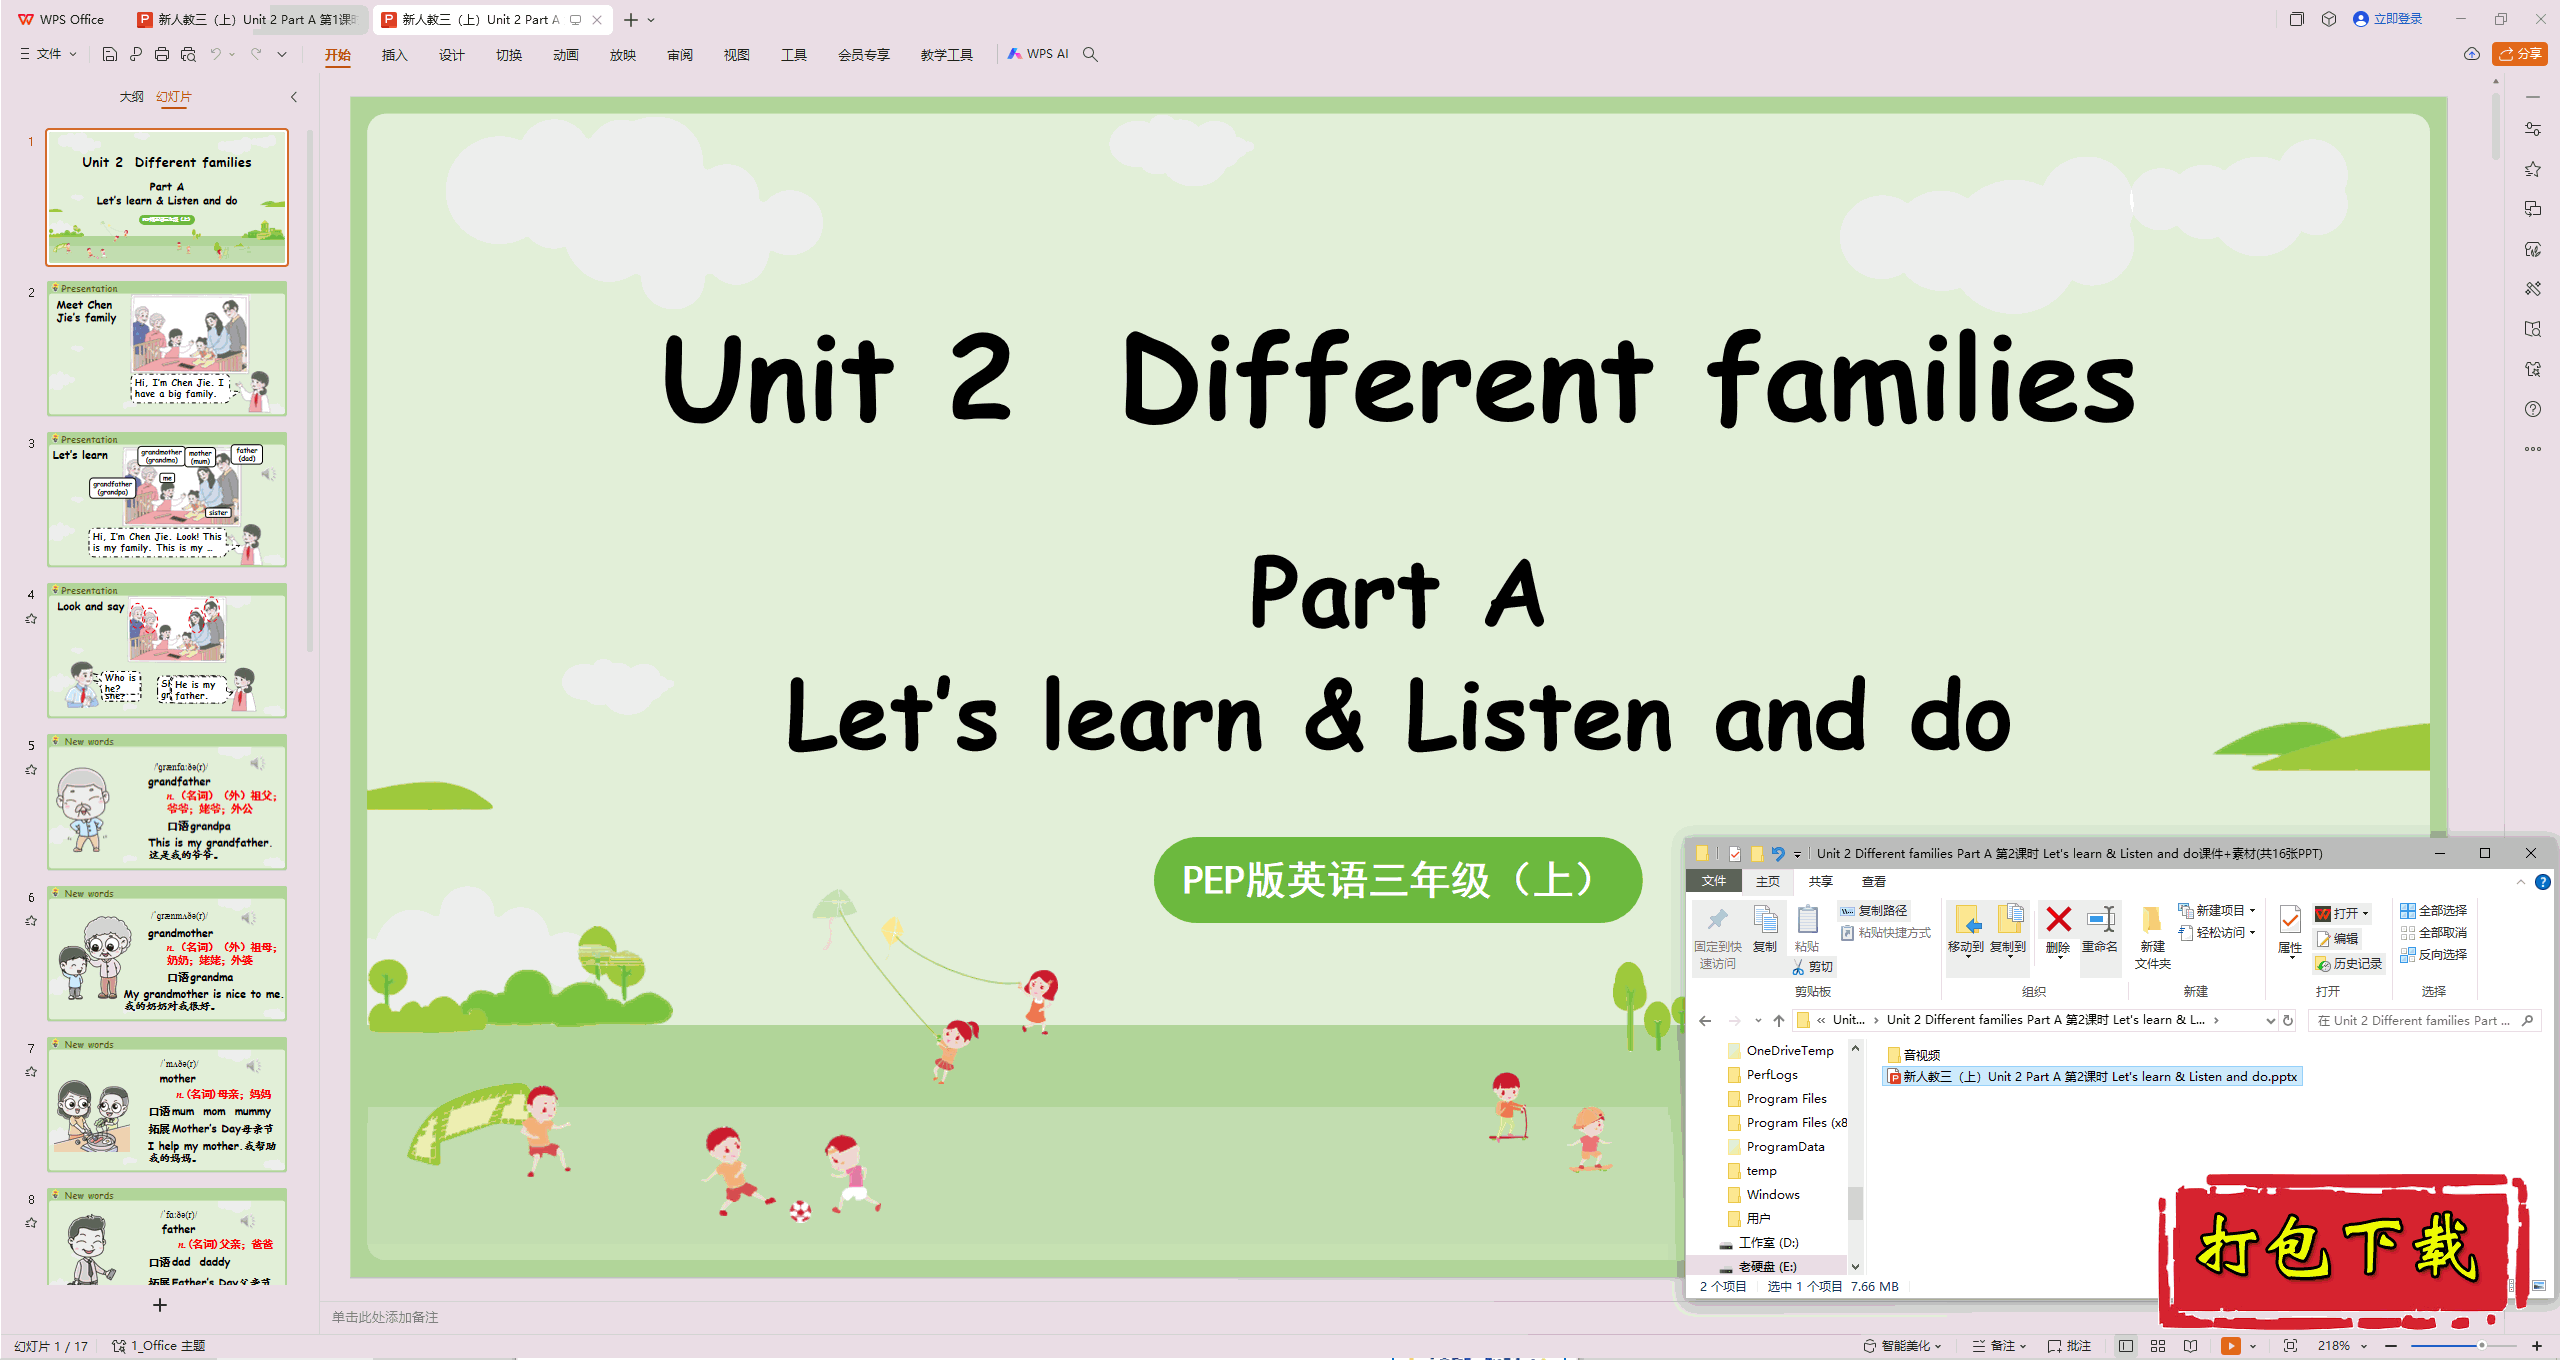This screenshot has width=2560, height=1360.
Task: Click fit-slide-to-window icon in status bar
Action: click(2290, 1346)
